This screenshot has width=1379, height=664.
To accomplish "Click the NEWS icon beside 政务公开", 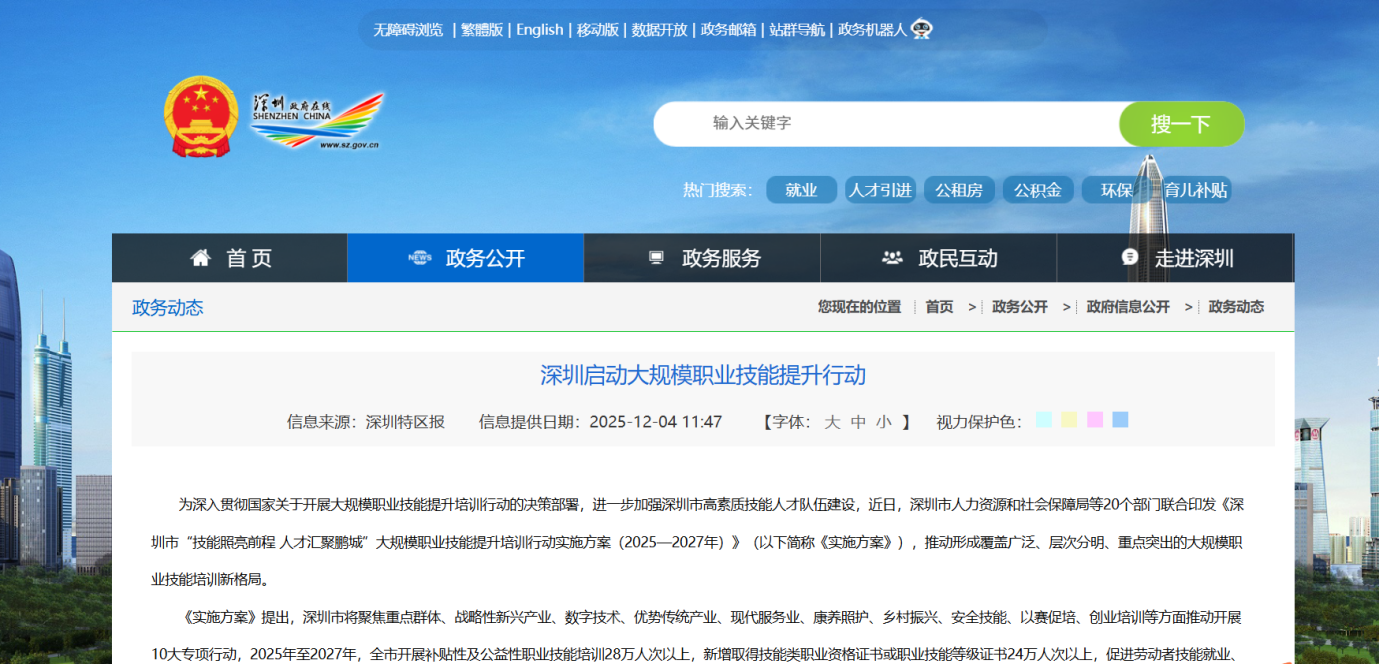I will tap(420, 258).
